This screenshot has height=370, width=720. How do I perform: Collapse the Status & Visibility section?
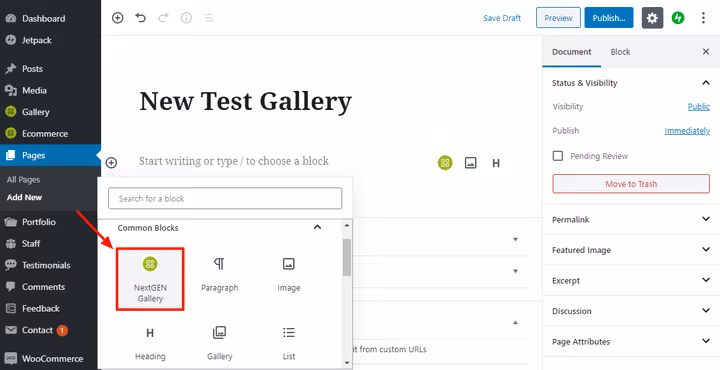click(x=631, y=83)
